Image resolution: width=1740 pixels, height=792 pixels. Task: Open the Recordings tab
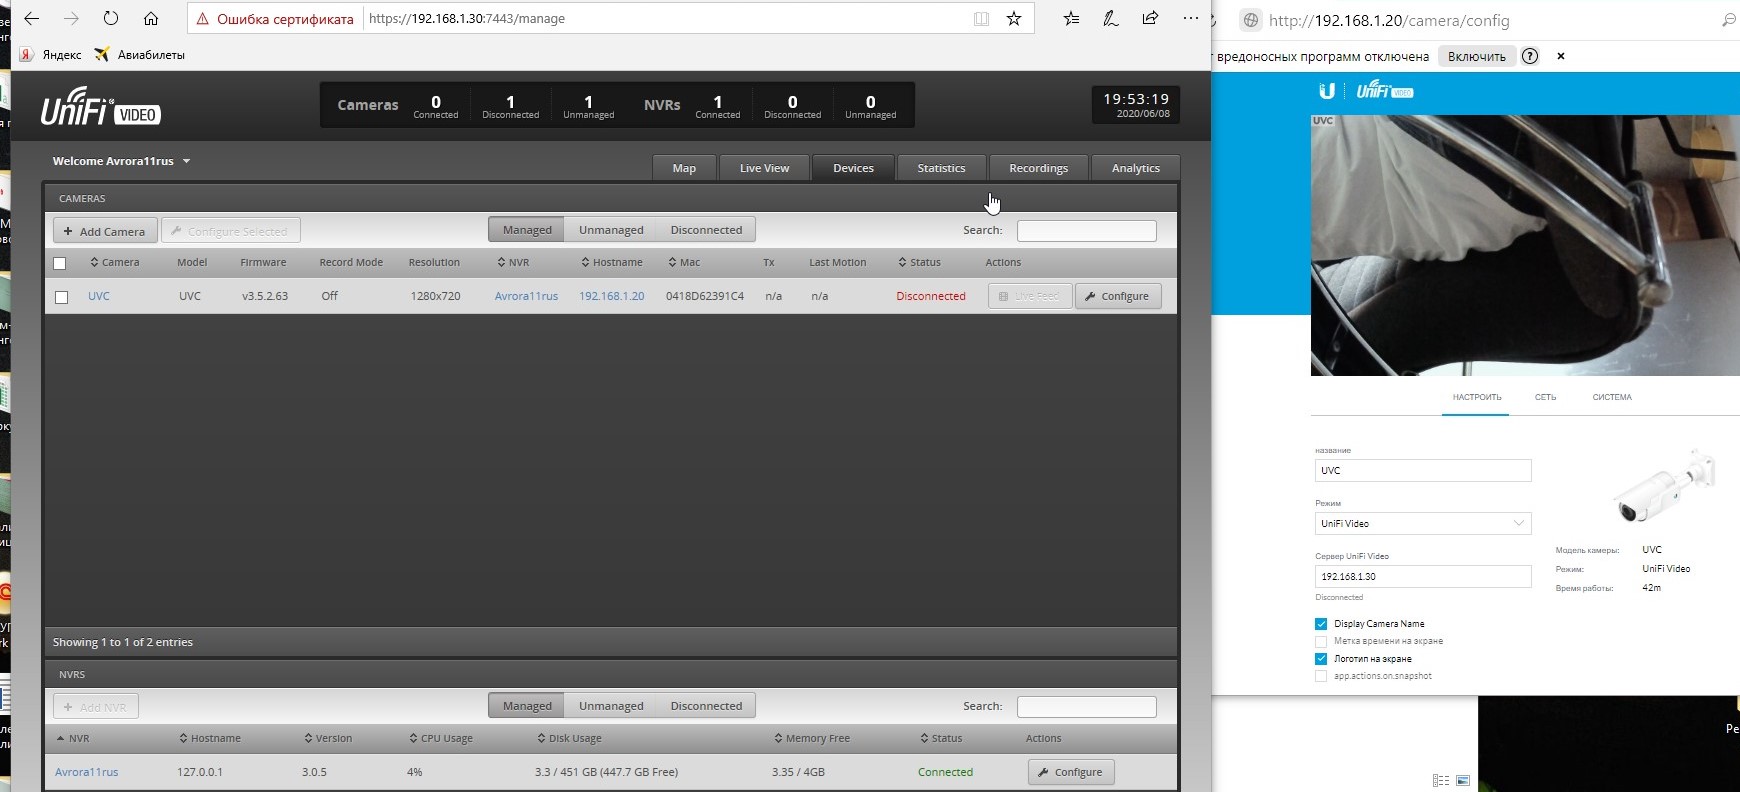1038,168
